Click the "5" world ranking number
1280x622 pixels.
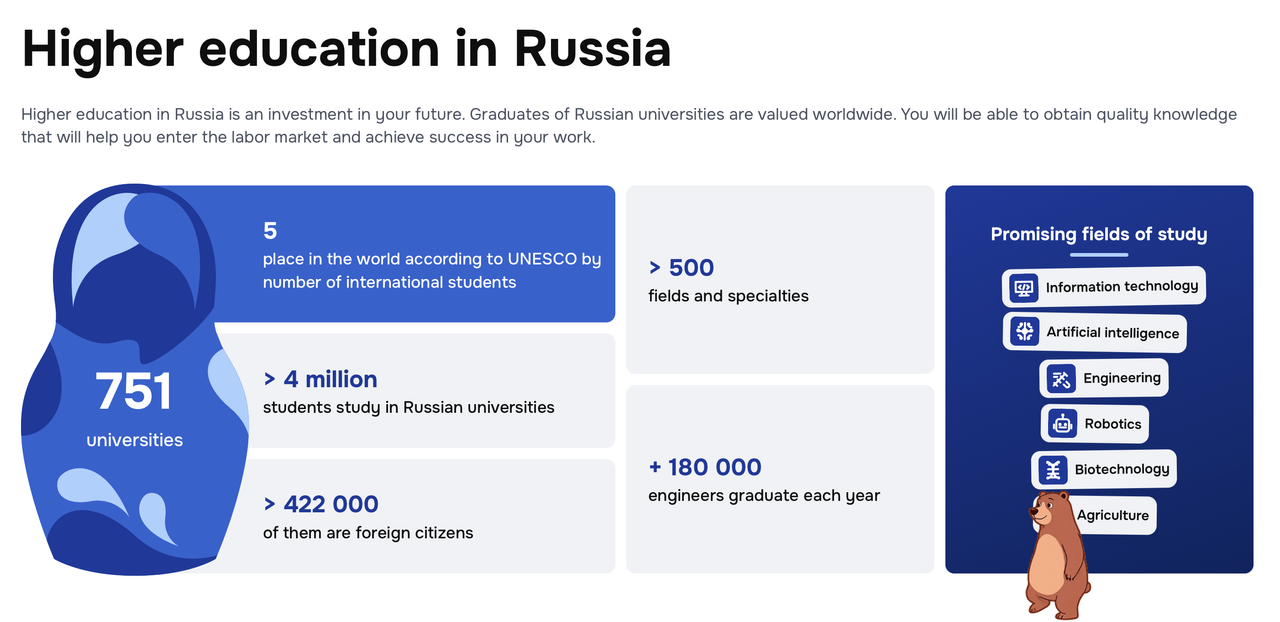click(x=270, y=231)
